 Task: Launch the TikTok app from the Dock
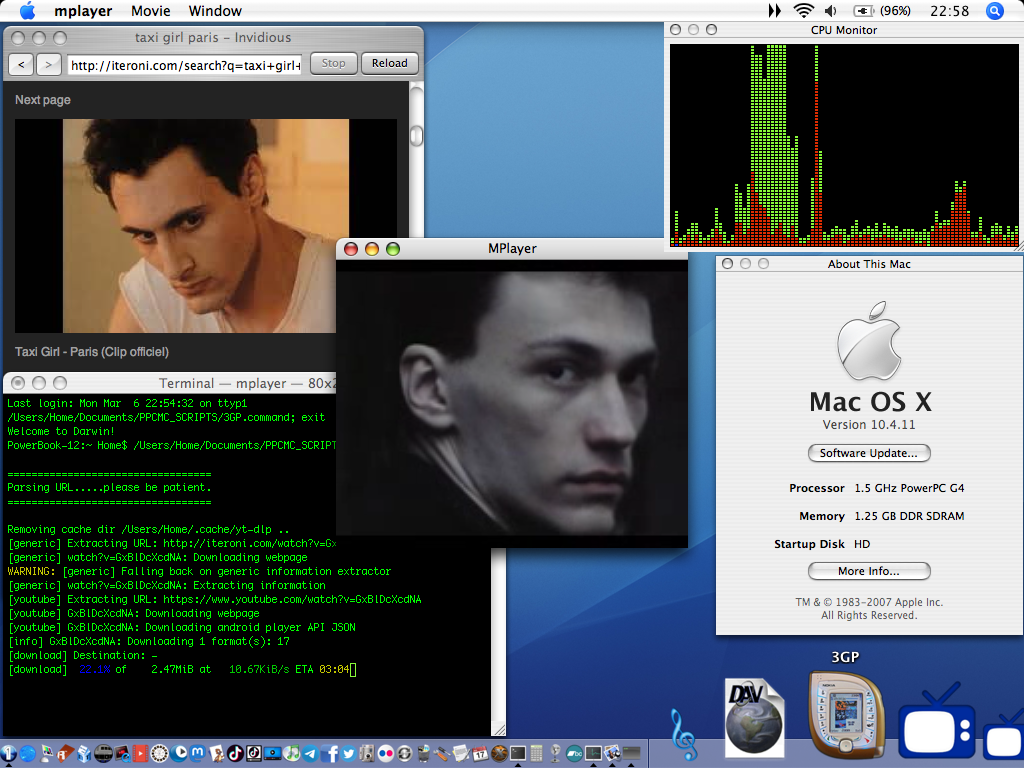[235, 753]
